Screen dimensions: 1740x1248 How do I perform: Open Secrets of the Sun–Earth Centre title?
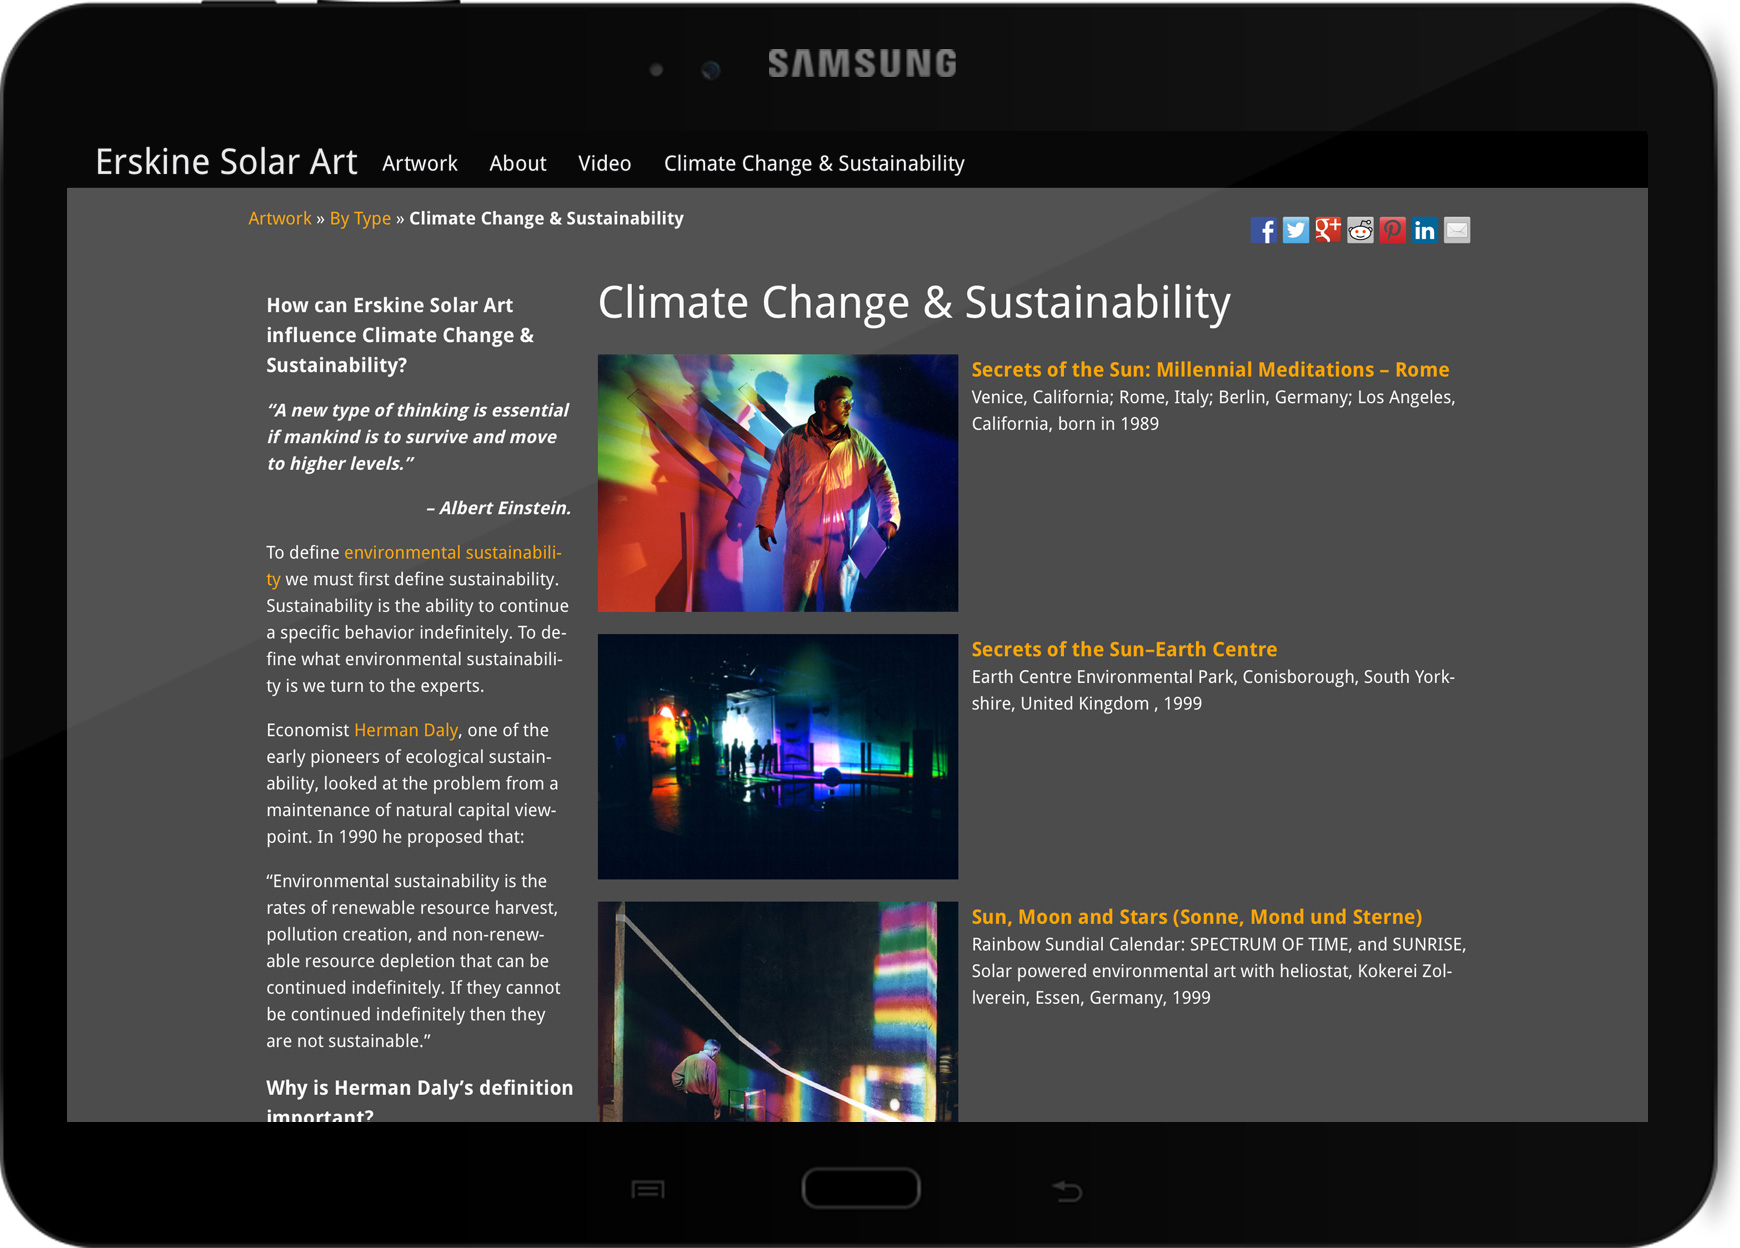[1123, 649]
